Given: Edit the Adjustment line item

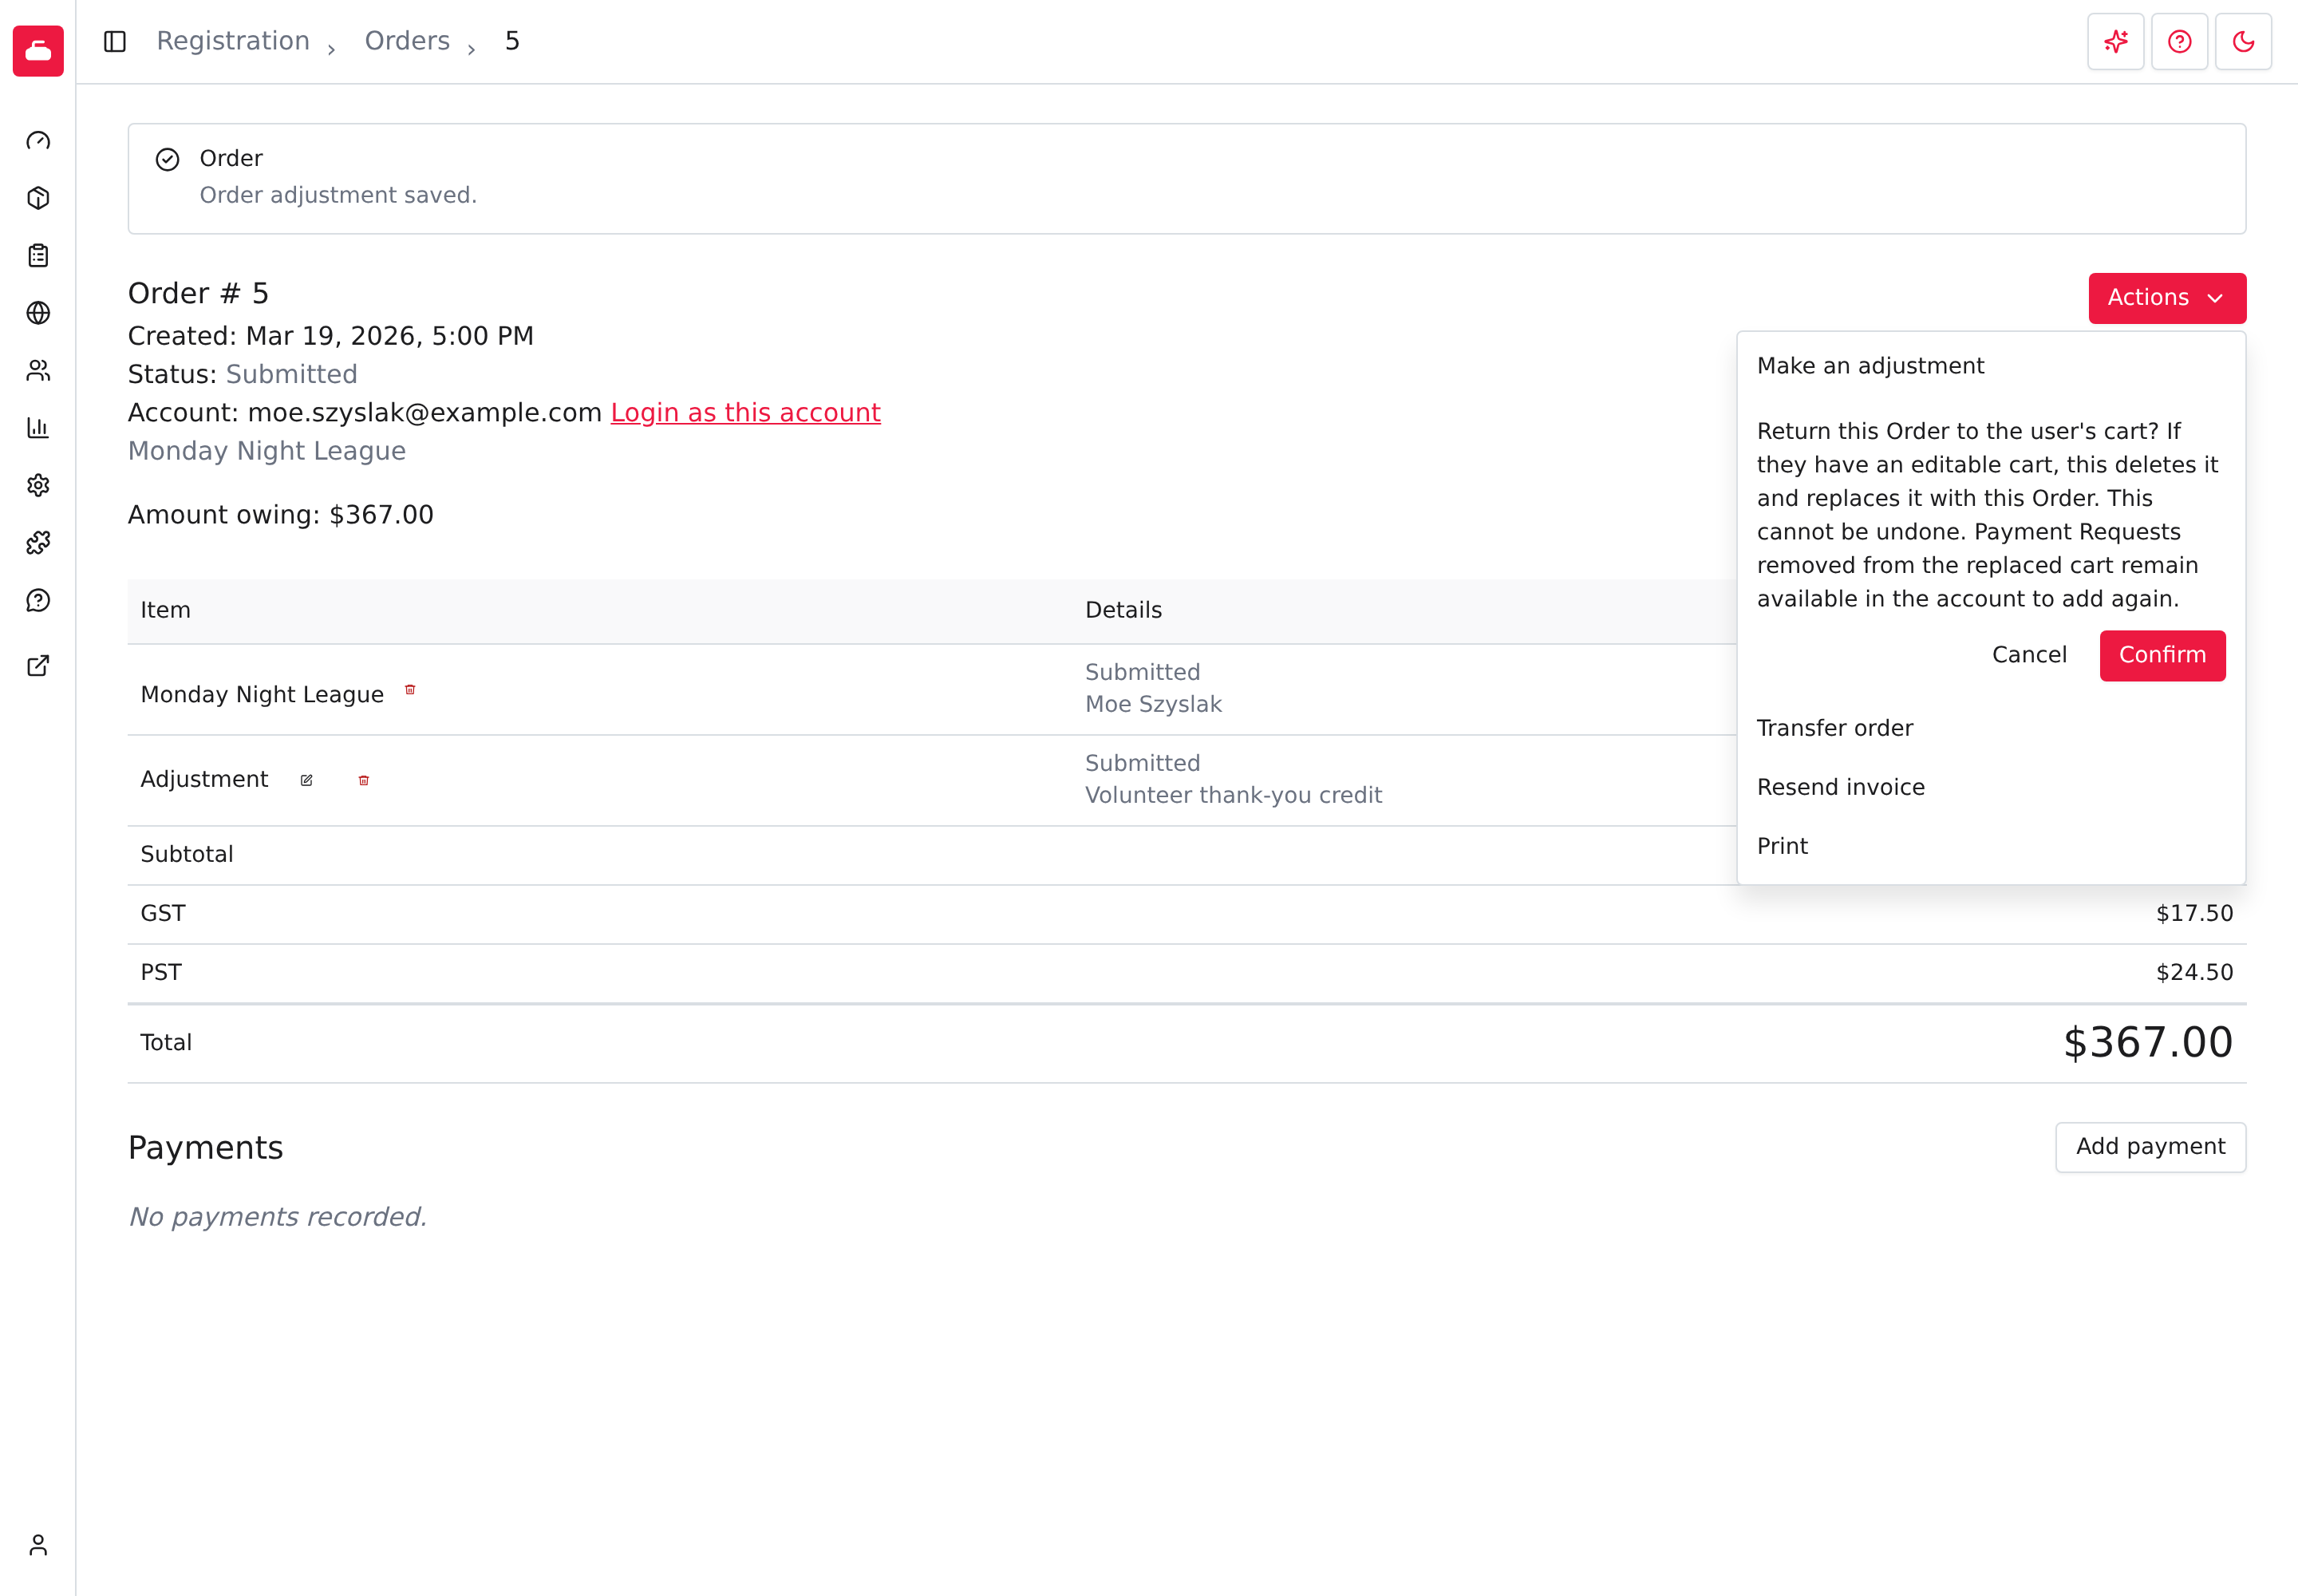Looking at the screenshot, I should 307,781.
